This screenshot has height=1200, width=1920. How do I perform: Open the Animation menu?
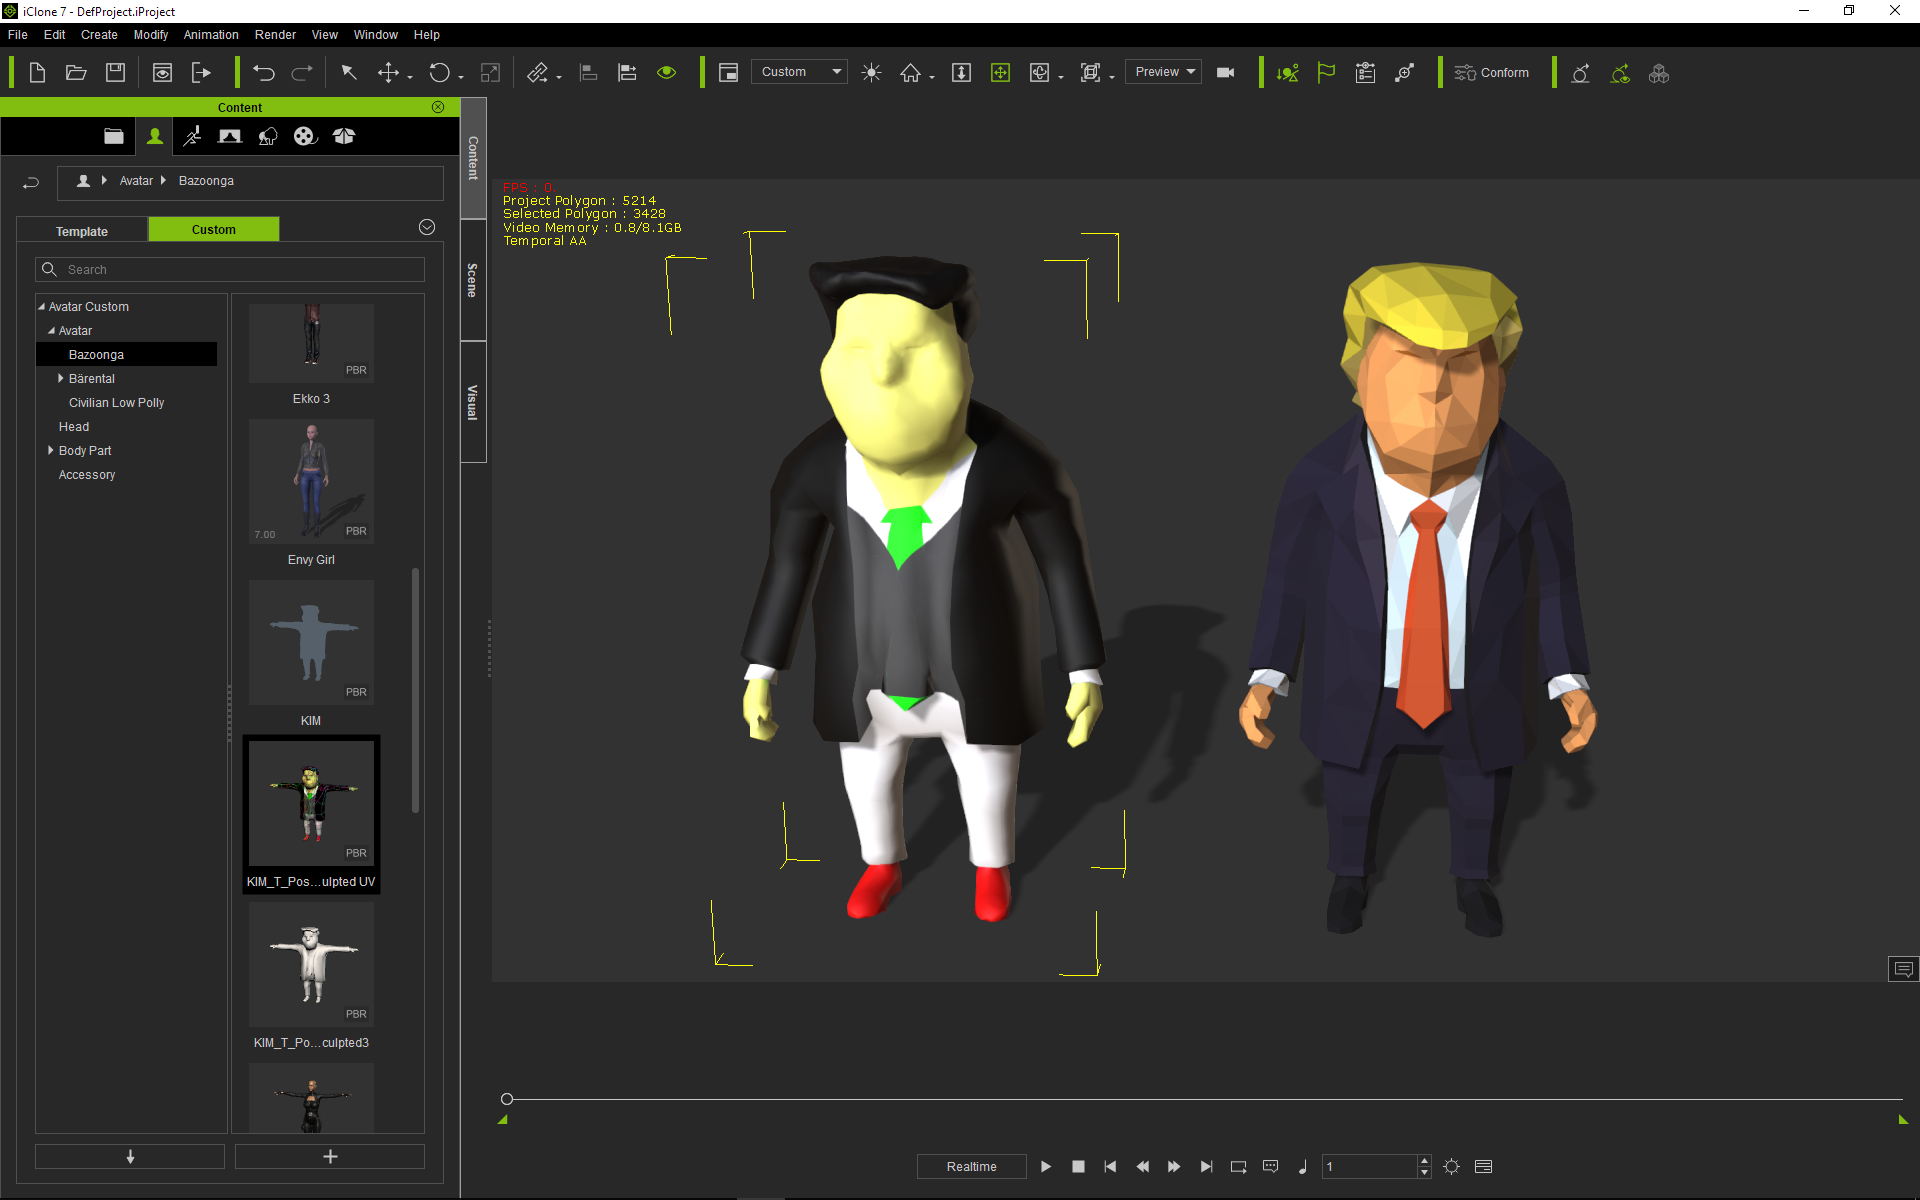click(211, 35)
